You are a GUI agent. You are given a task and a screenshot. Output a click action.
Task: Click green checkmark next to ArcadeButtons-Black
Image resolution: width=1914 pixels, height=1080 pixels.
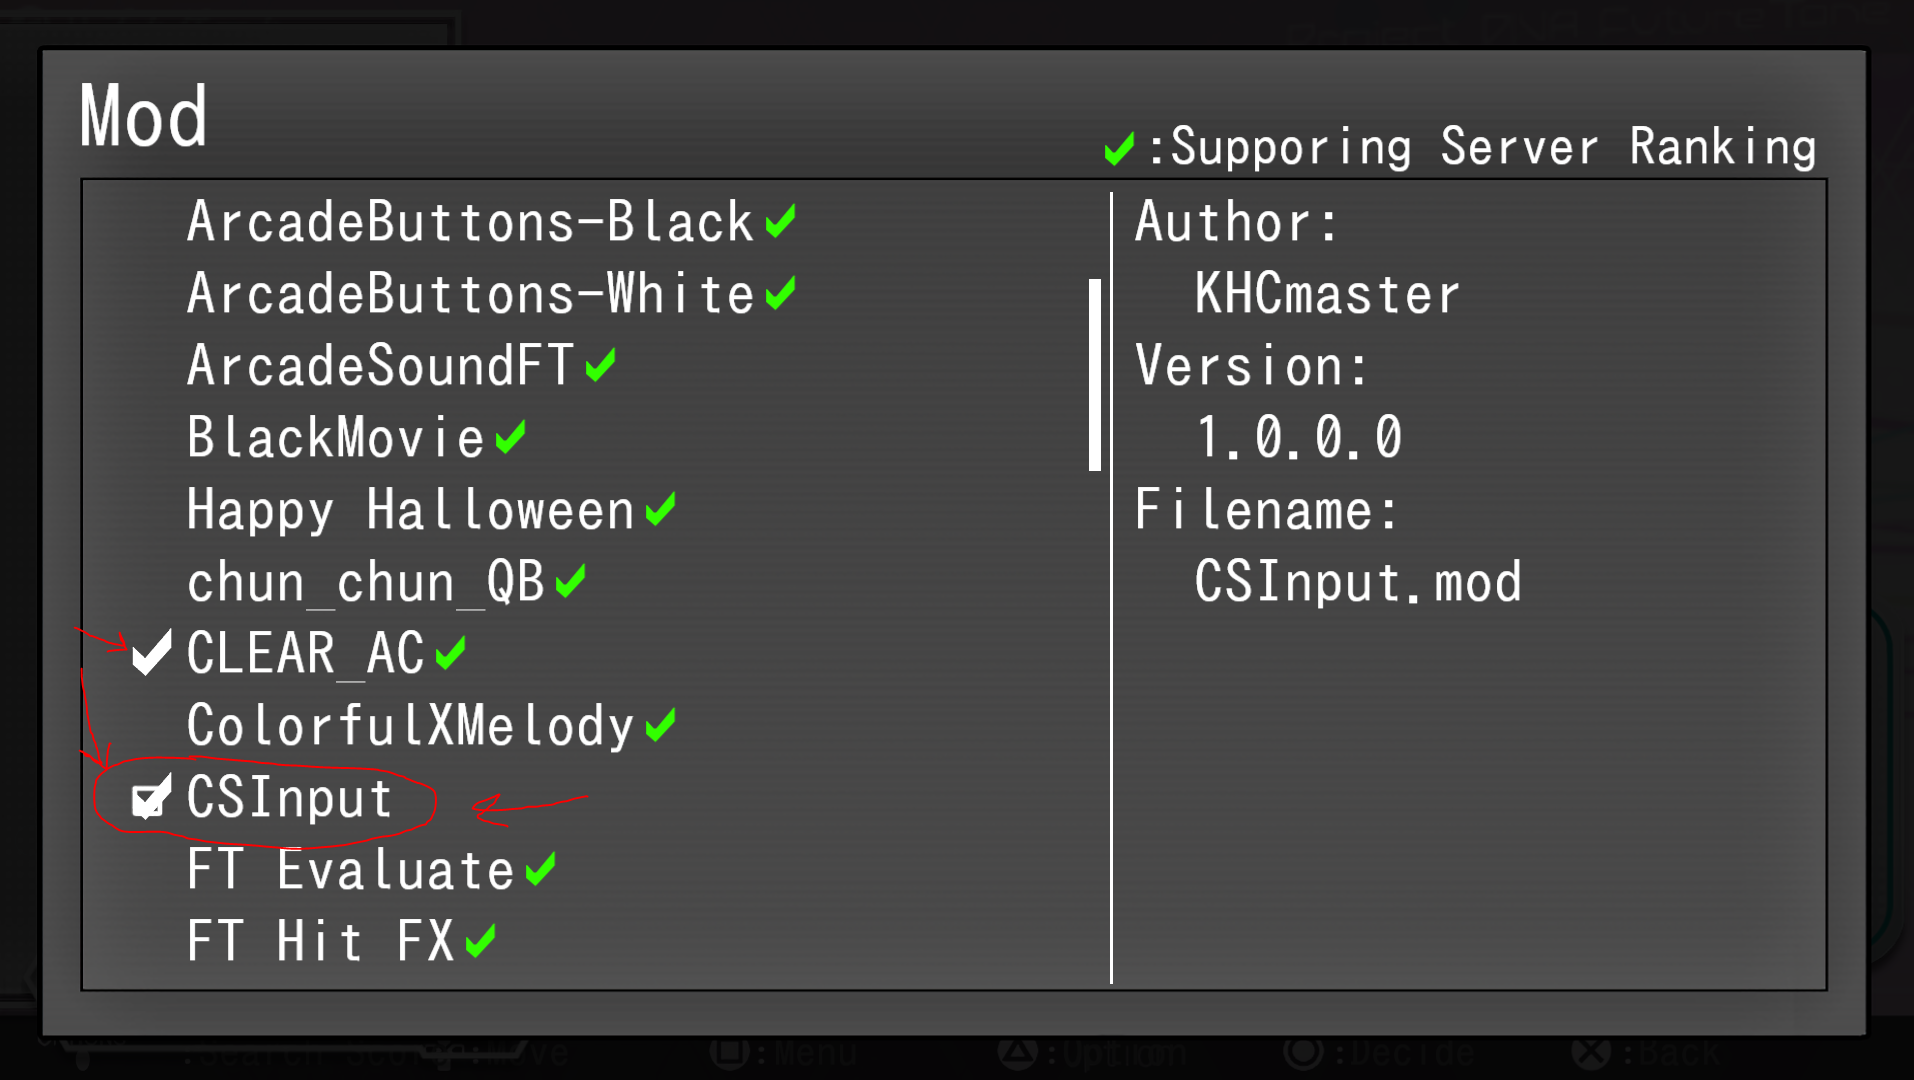(780, 221)
